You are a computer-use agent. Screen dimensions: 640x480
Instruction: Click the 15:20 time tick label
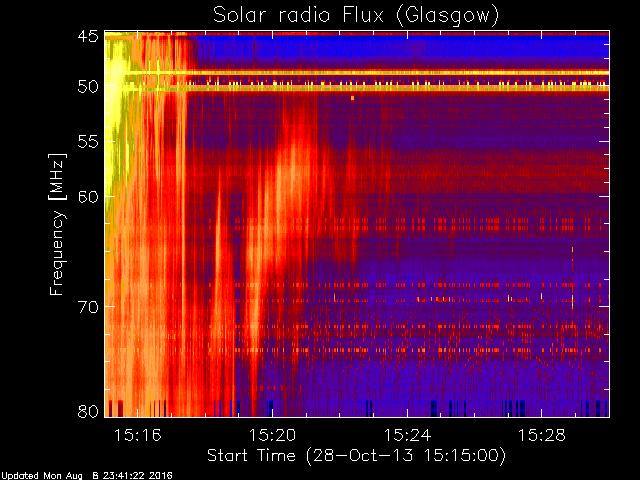[272, 435]
